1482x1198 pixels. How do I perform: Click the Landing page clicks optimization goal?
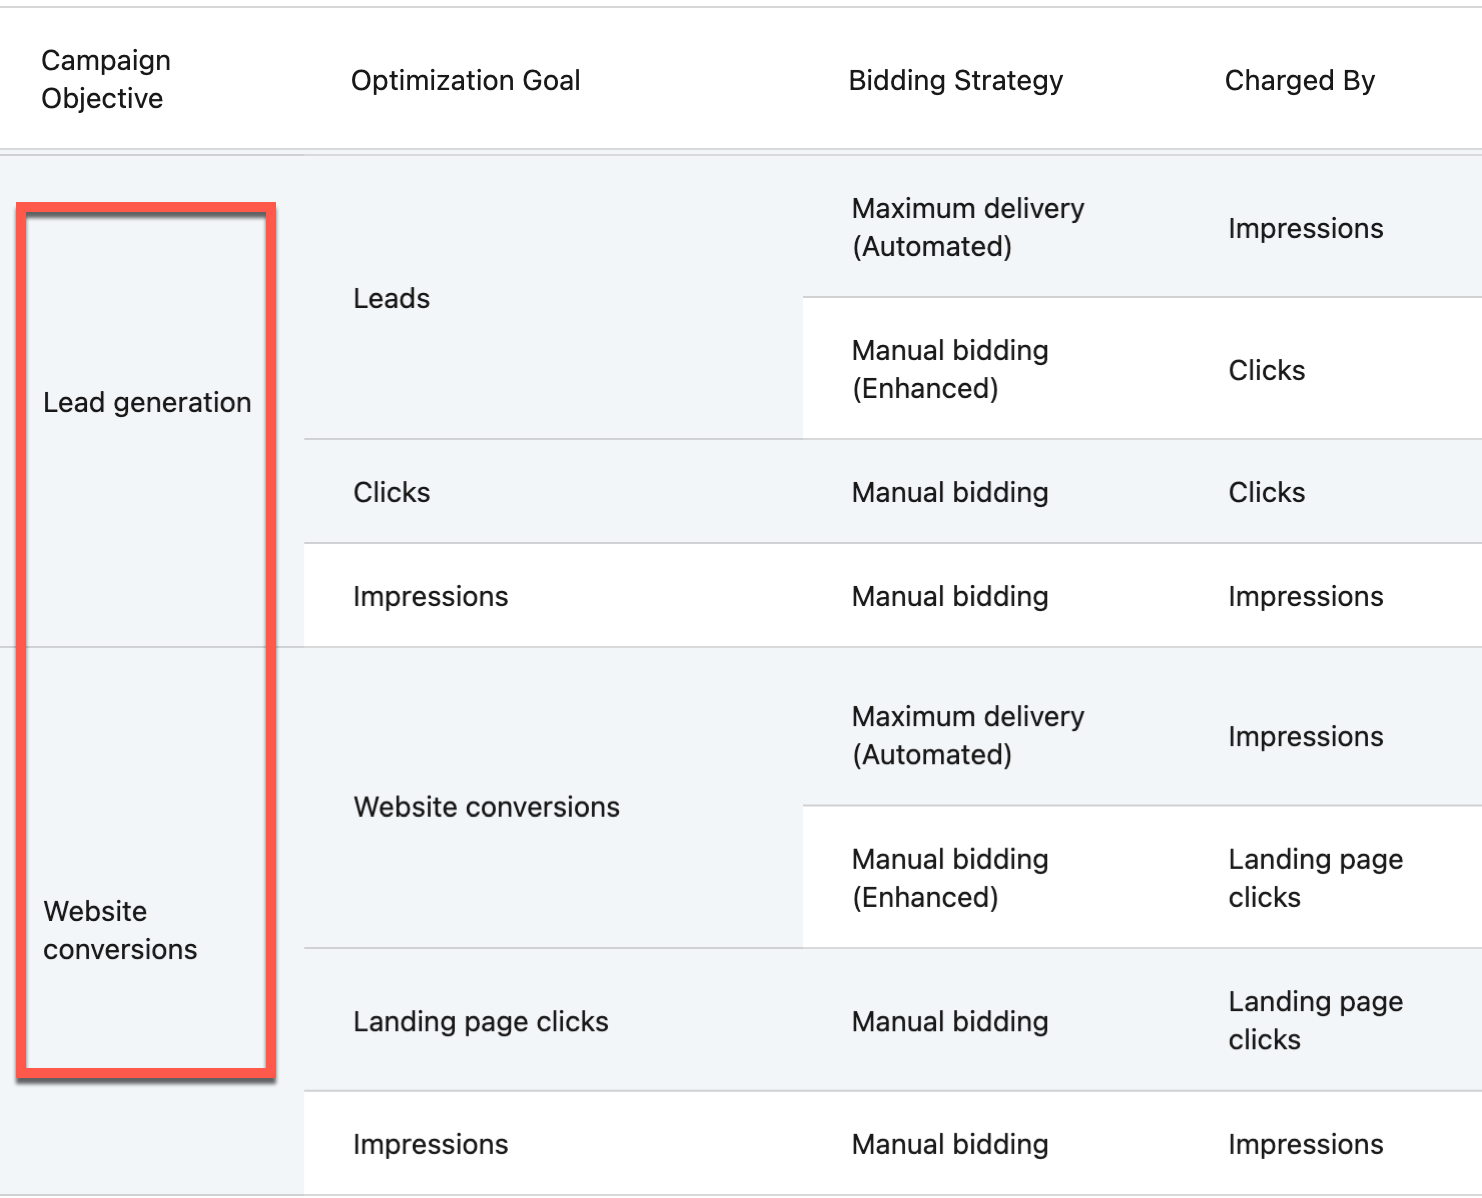pos(480,1021)
